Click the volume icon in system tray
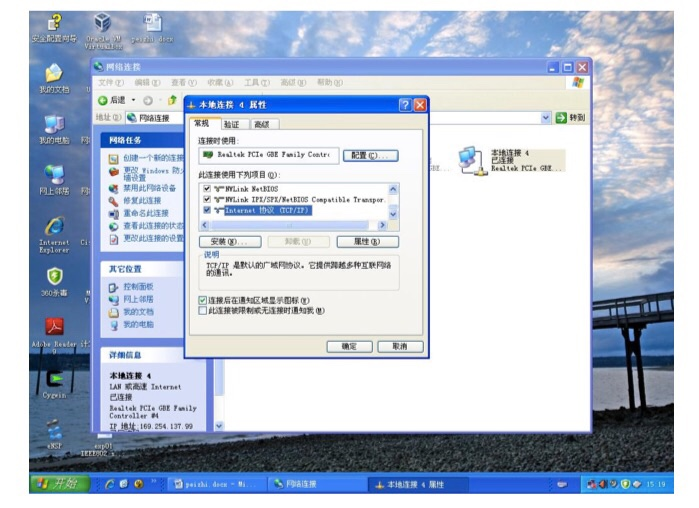Screen dimensions: 699x508 (603, 484)
